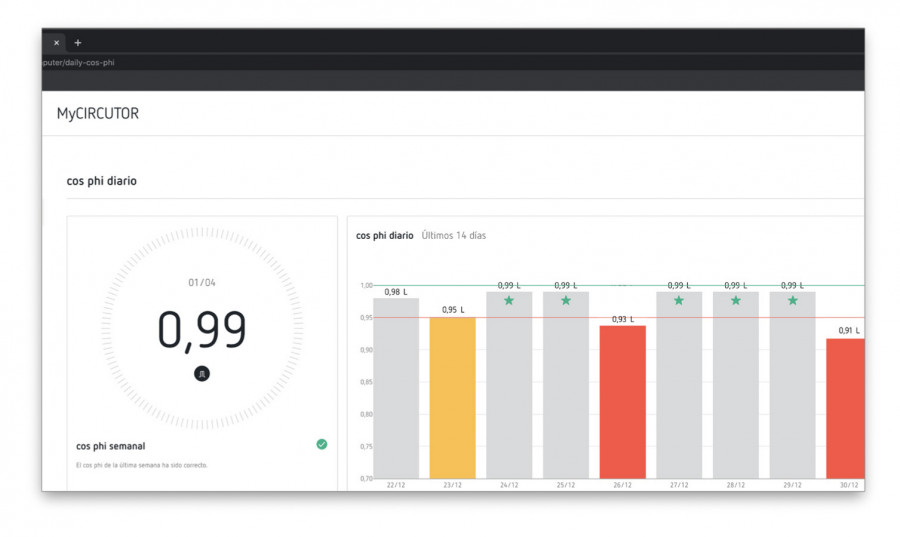This screenshot has height=537, width=900.
Task: Click the daily-cos-phi URL address bar
Action: (79, 63)
